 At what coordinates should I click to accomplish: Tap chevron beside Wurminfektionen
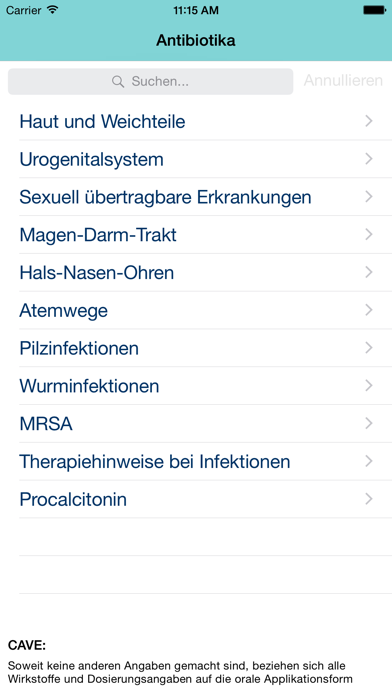pyautogui.click(x=368, y=386)
